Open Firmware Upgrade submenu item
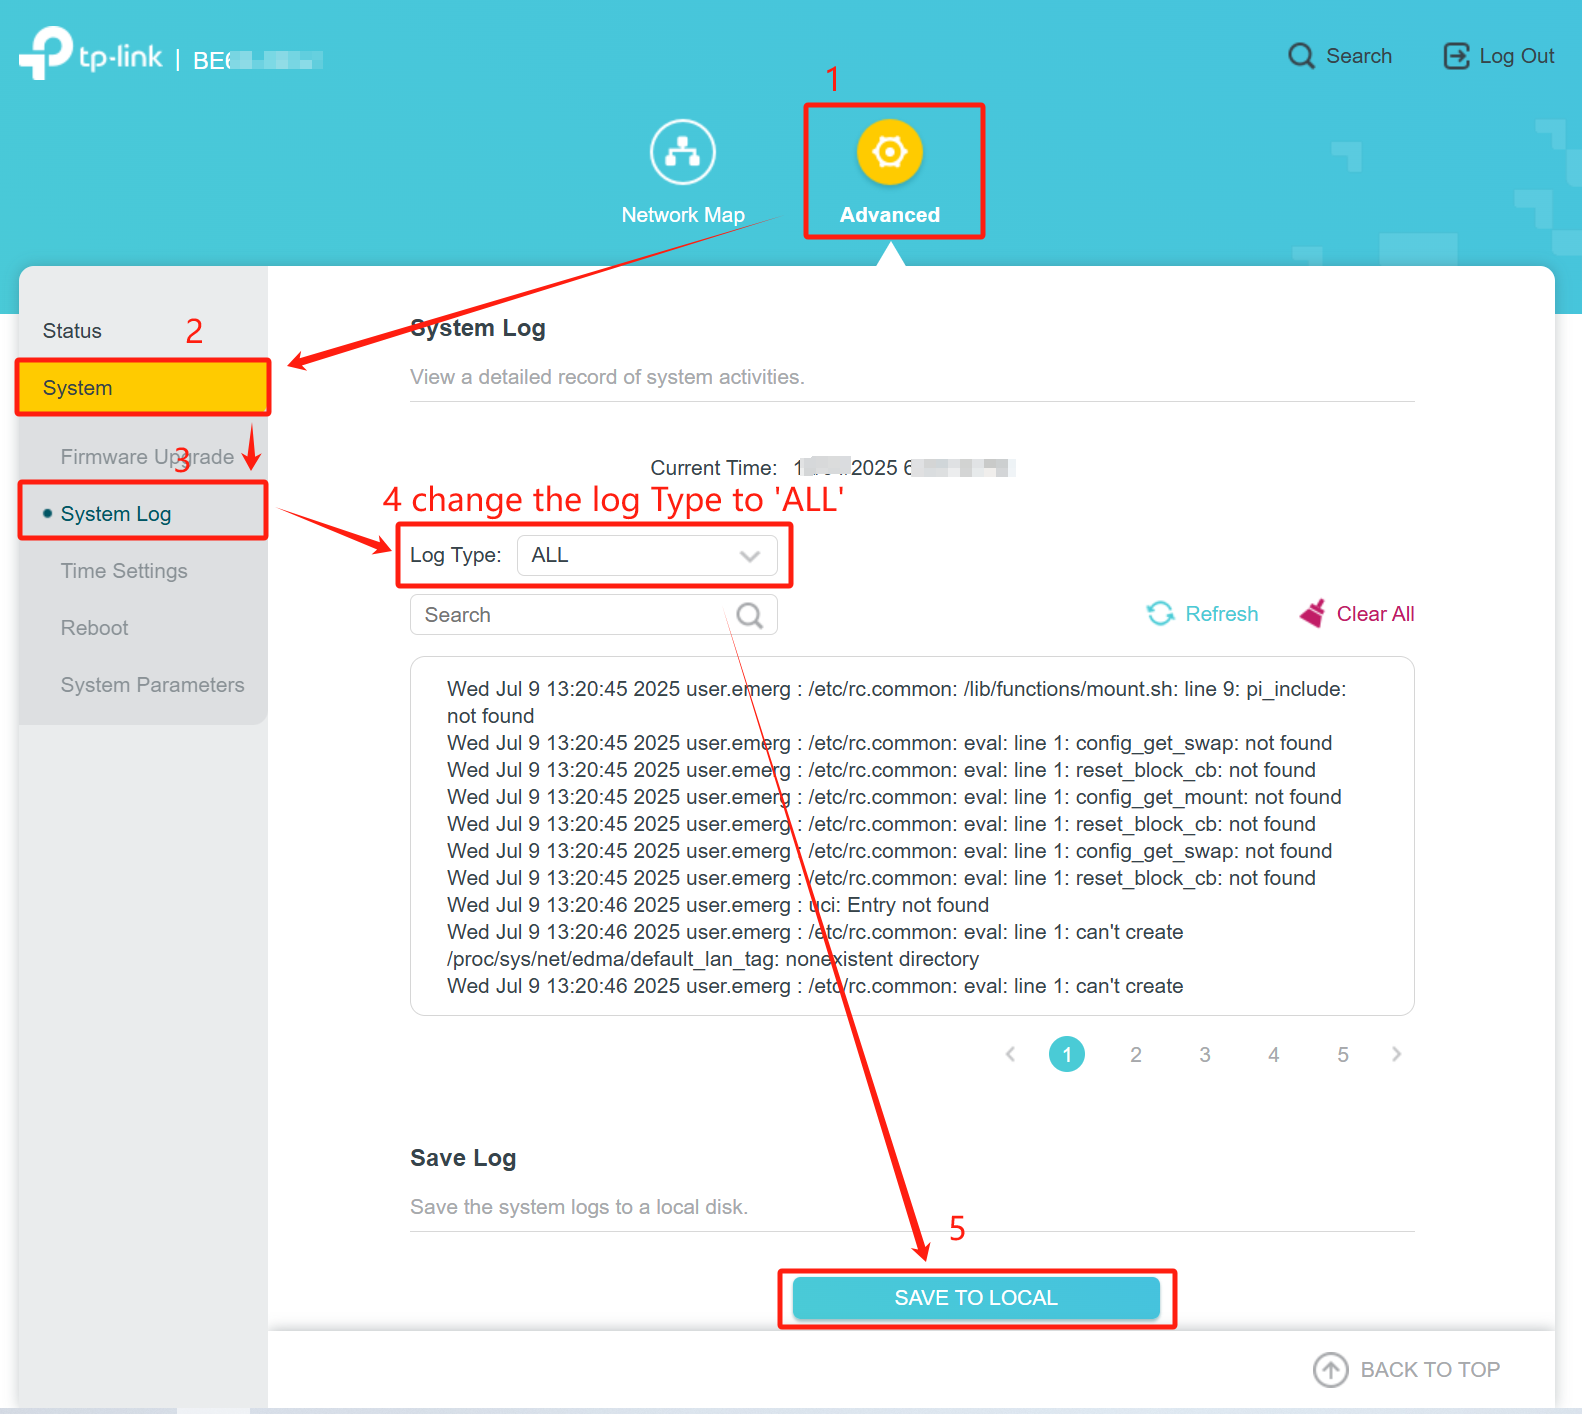Screen dimensions: 1582x1414 click(x=147, y=457)
